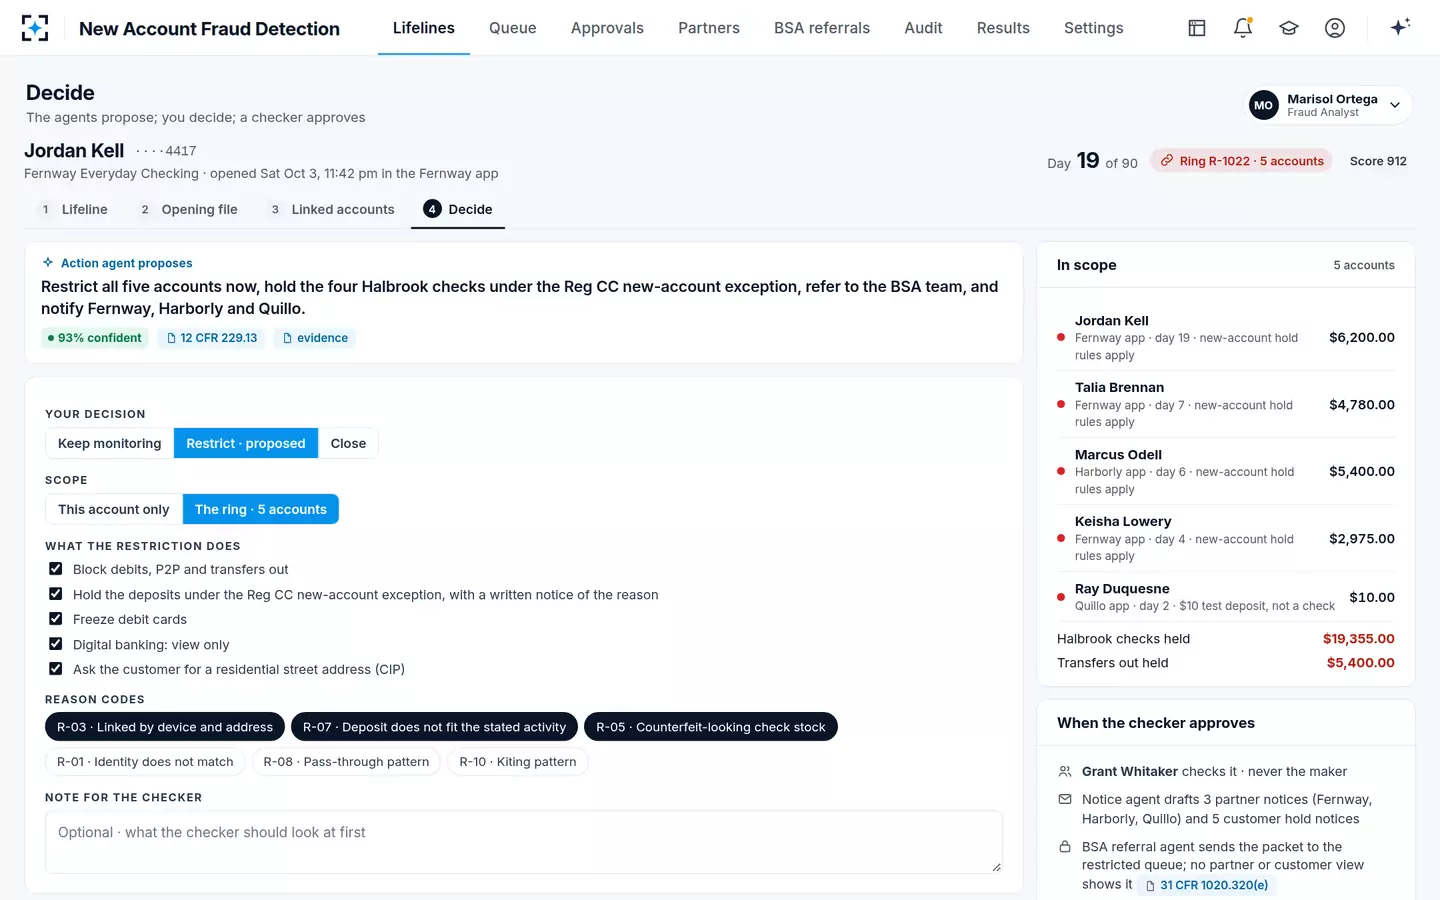Click the sparkle AI assistant icon
Viewport: 1440px width, 900px height.
(1400, 27)
